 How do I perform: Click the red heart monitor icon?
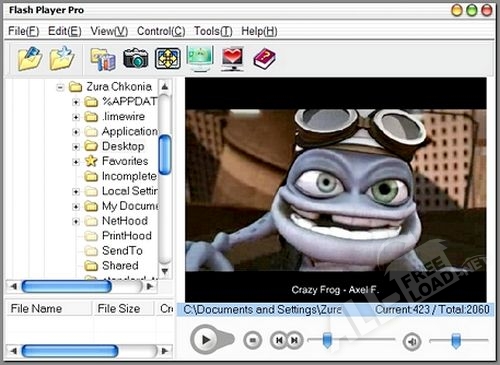coord(232,59)
